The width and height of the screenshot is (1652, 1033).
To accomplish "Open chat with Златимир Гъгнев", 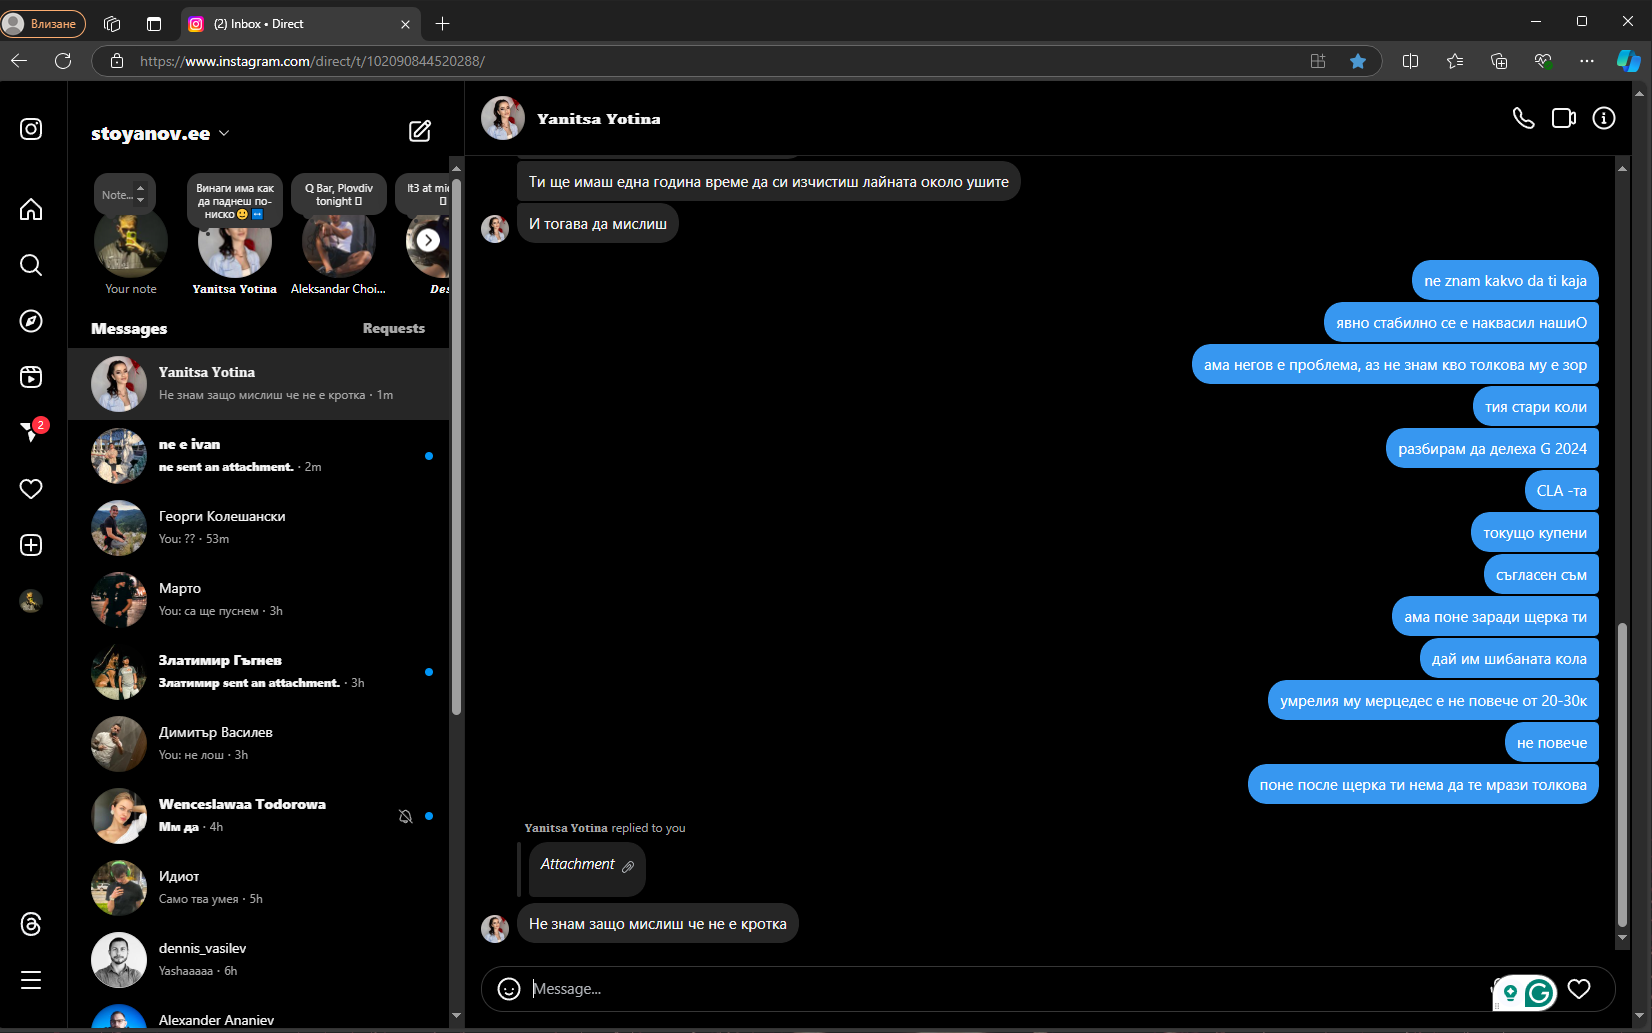I will click(259, 672).
